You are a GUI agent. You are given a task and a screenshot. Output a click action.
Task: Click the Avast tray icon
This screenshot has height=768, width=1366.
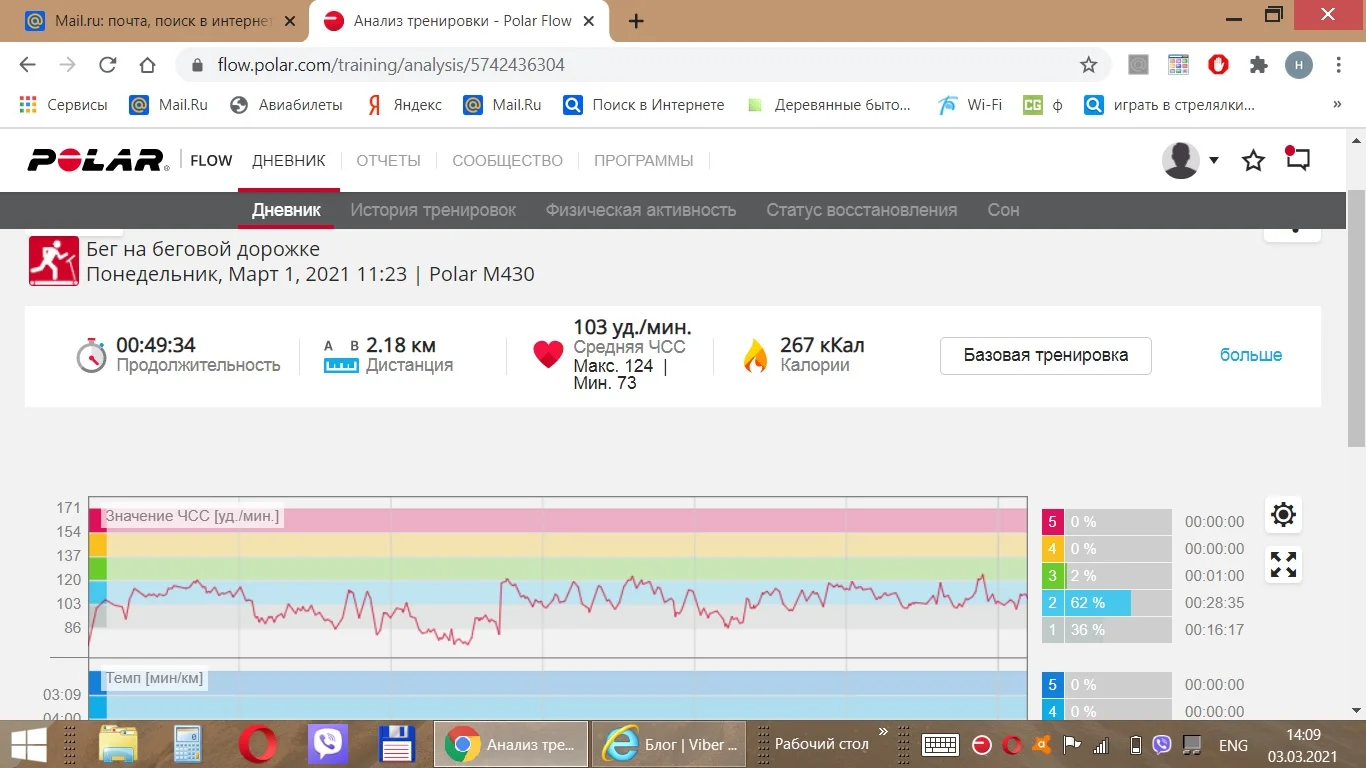[1041, 745]
